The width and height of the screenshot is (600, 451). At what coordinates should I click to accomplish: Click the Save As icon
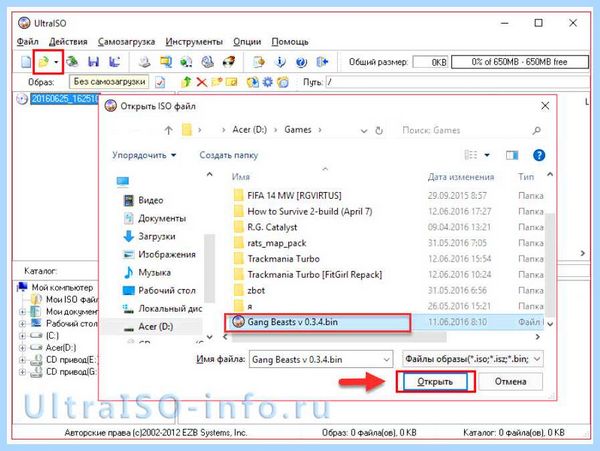click(x=114, y=62)
